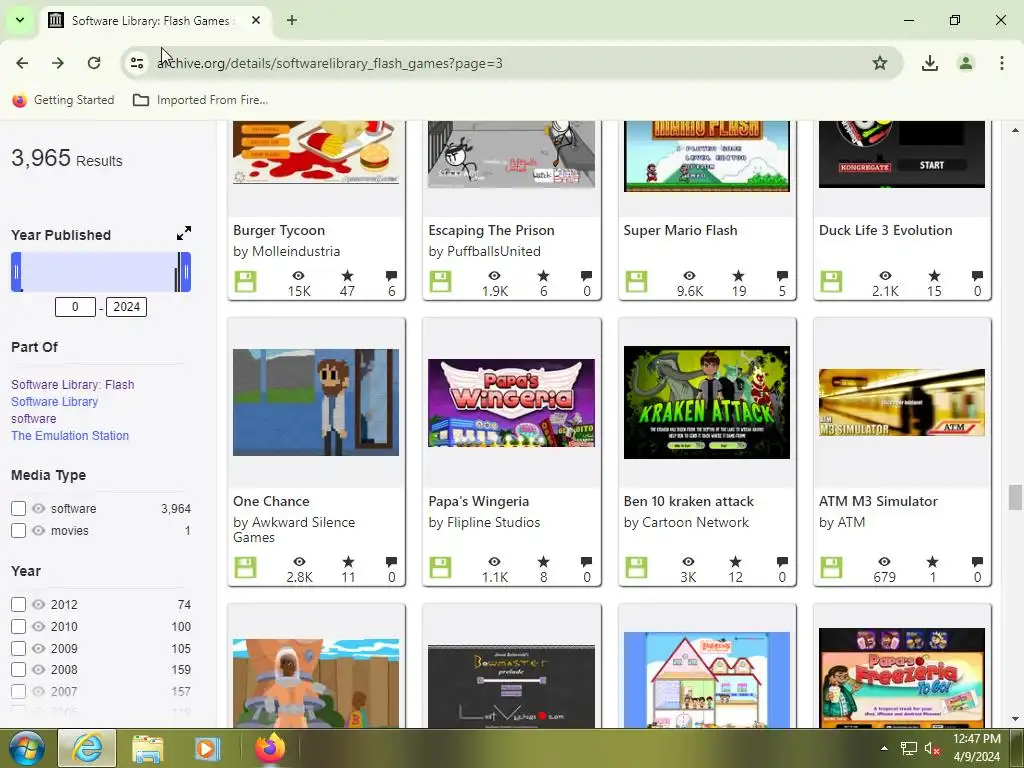Screen dimensions: 1024x768
Task: Open the Papa's Freezeria To Go thumbnail
Action: [x=902, y=678]
